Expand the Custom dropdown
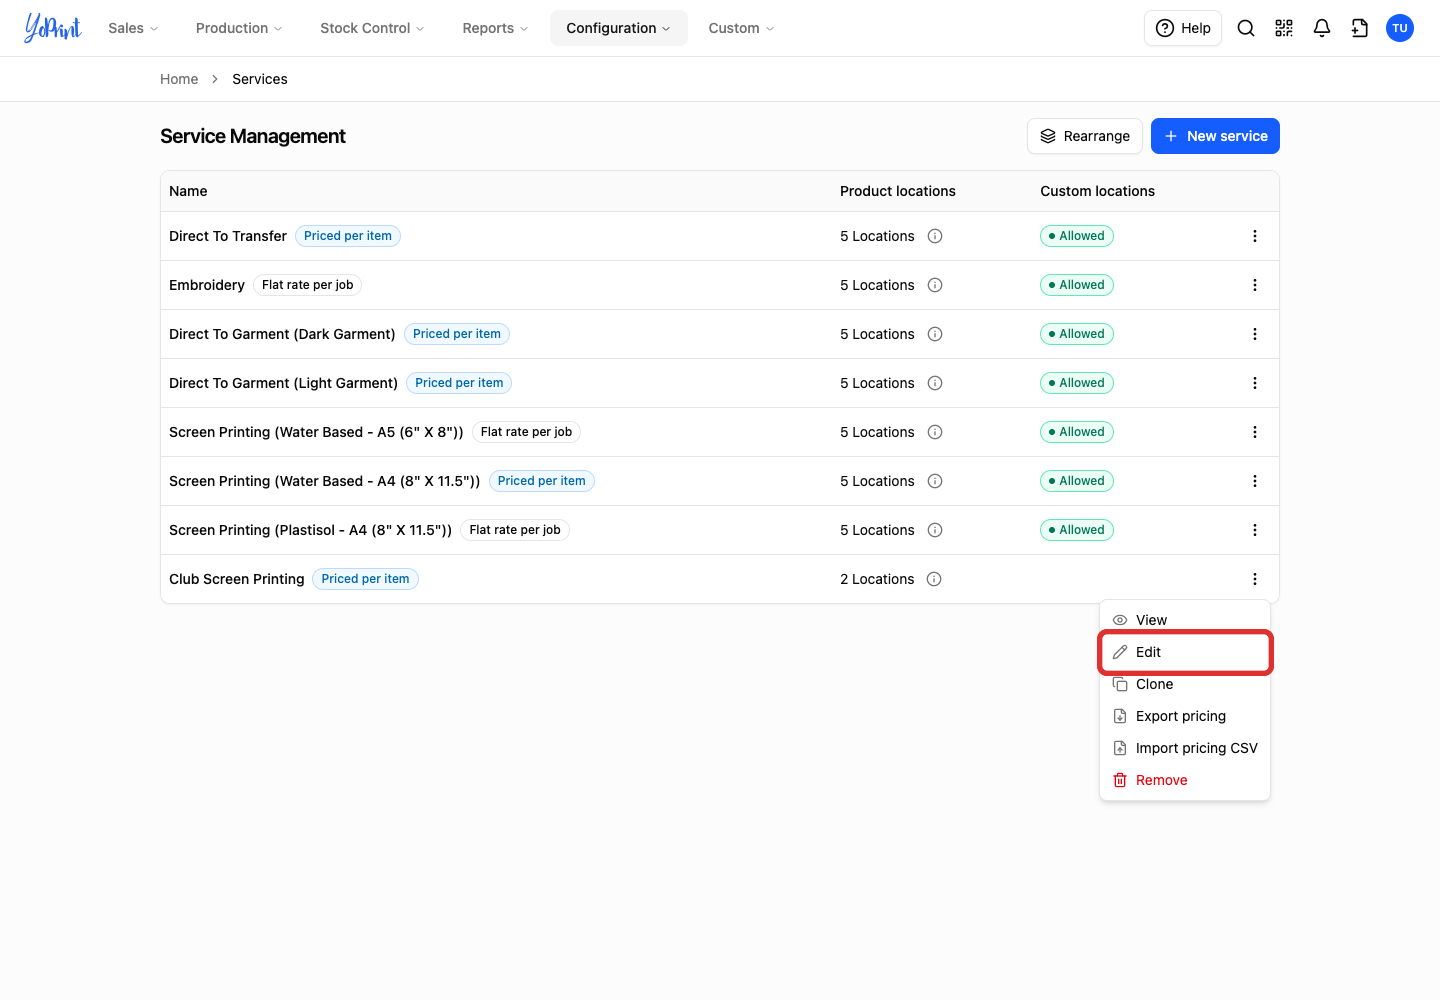The image size is (1440, 1000). [x=741, y=28]
